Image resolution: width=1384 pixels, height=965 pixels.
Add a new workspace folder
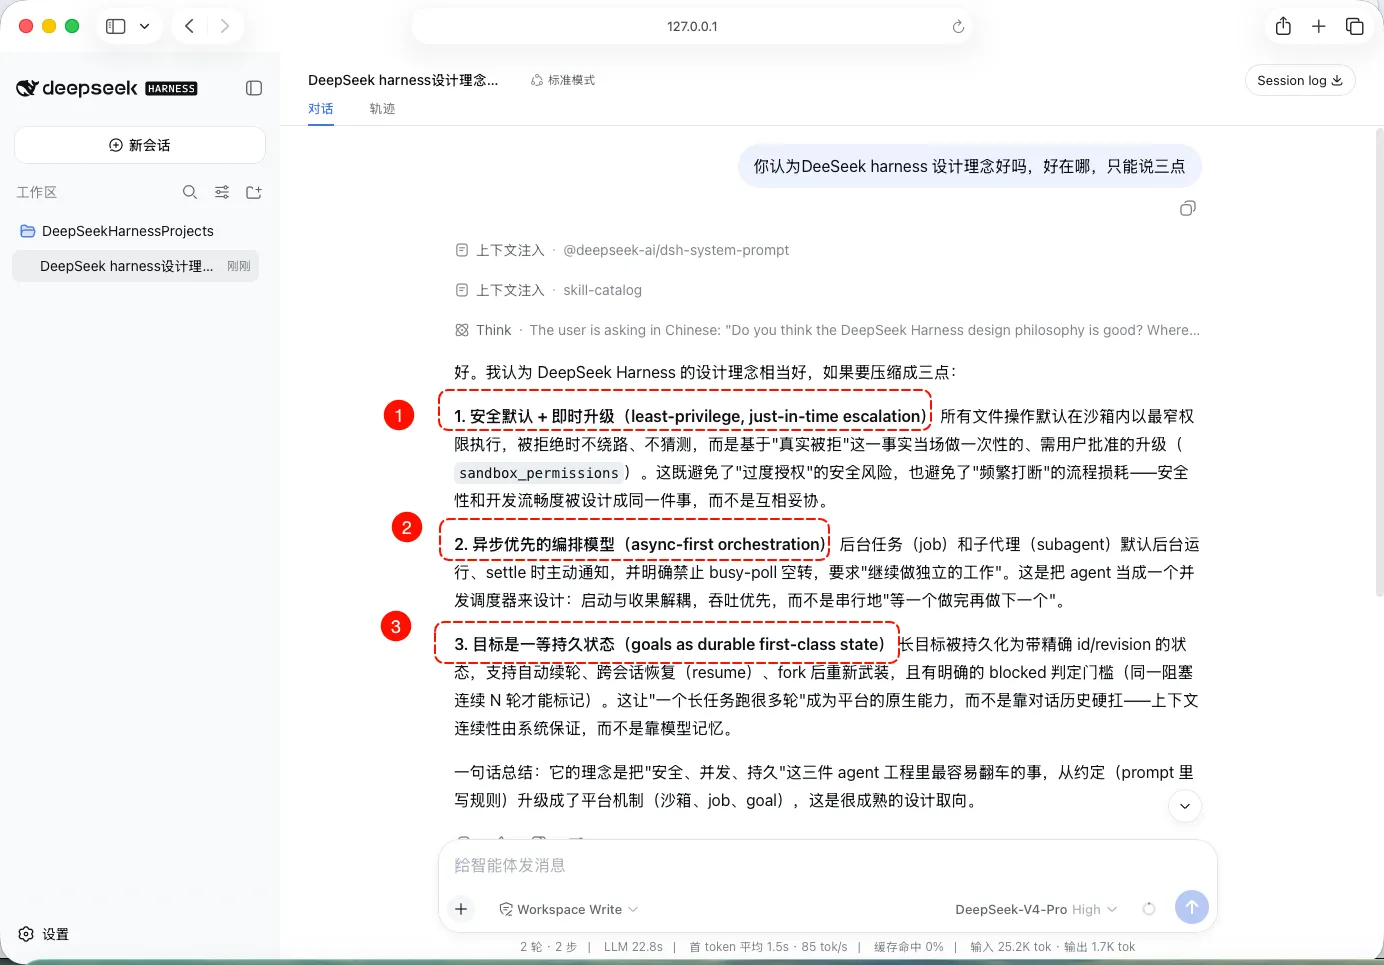pos(254,192)
